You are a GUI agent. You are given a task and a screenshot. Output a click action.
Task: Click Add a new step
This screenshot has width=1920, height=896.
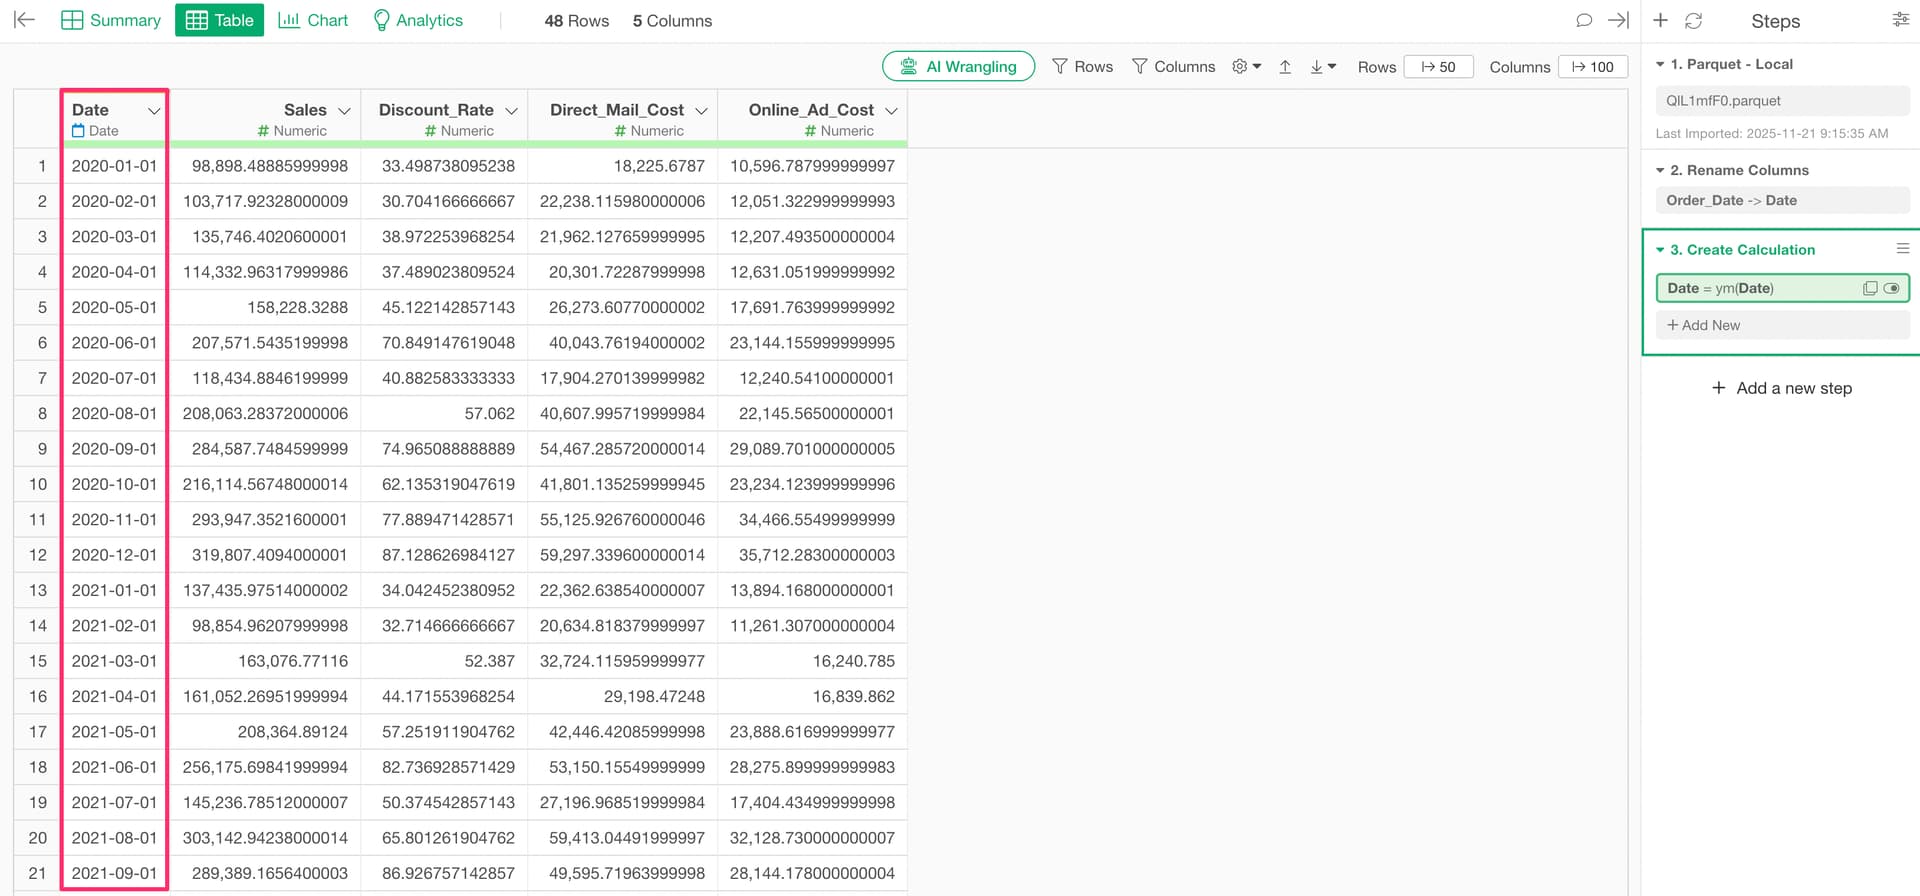click(1781, 388)
